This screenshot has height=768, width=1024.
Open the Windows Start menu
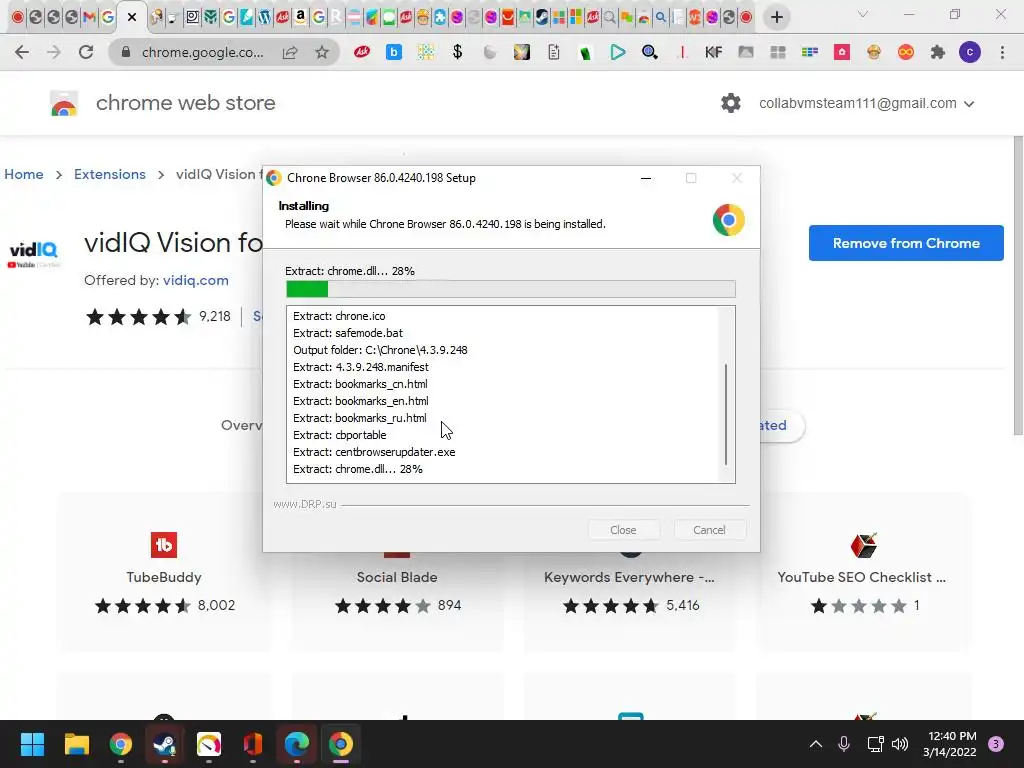(x=32, y=744)
